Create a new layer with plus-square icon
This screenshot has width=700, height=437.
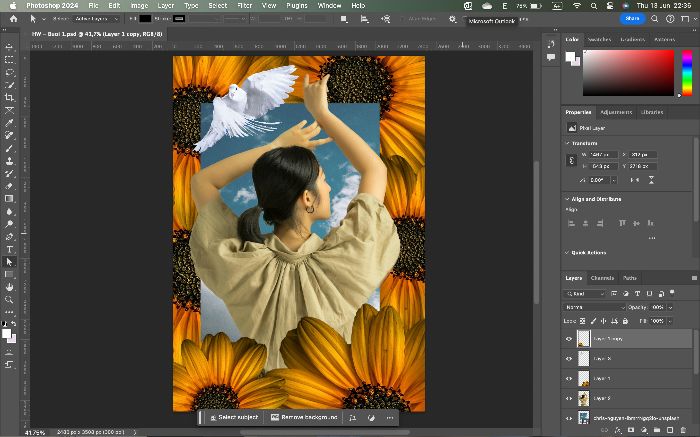670,430
